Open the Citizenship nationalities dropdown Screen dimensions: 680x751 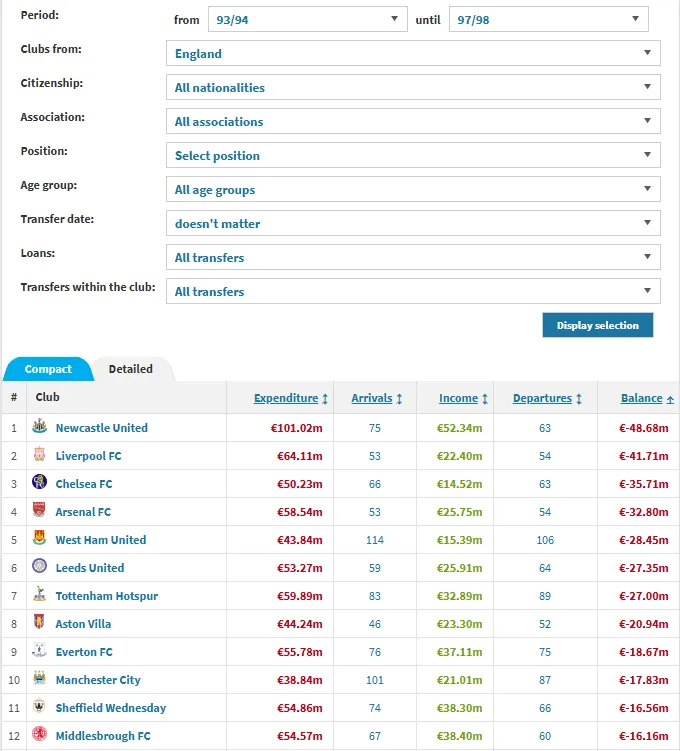point(413,88)
